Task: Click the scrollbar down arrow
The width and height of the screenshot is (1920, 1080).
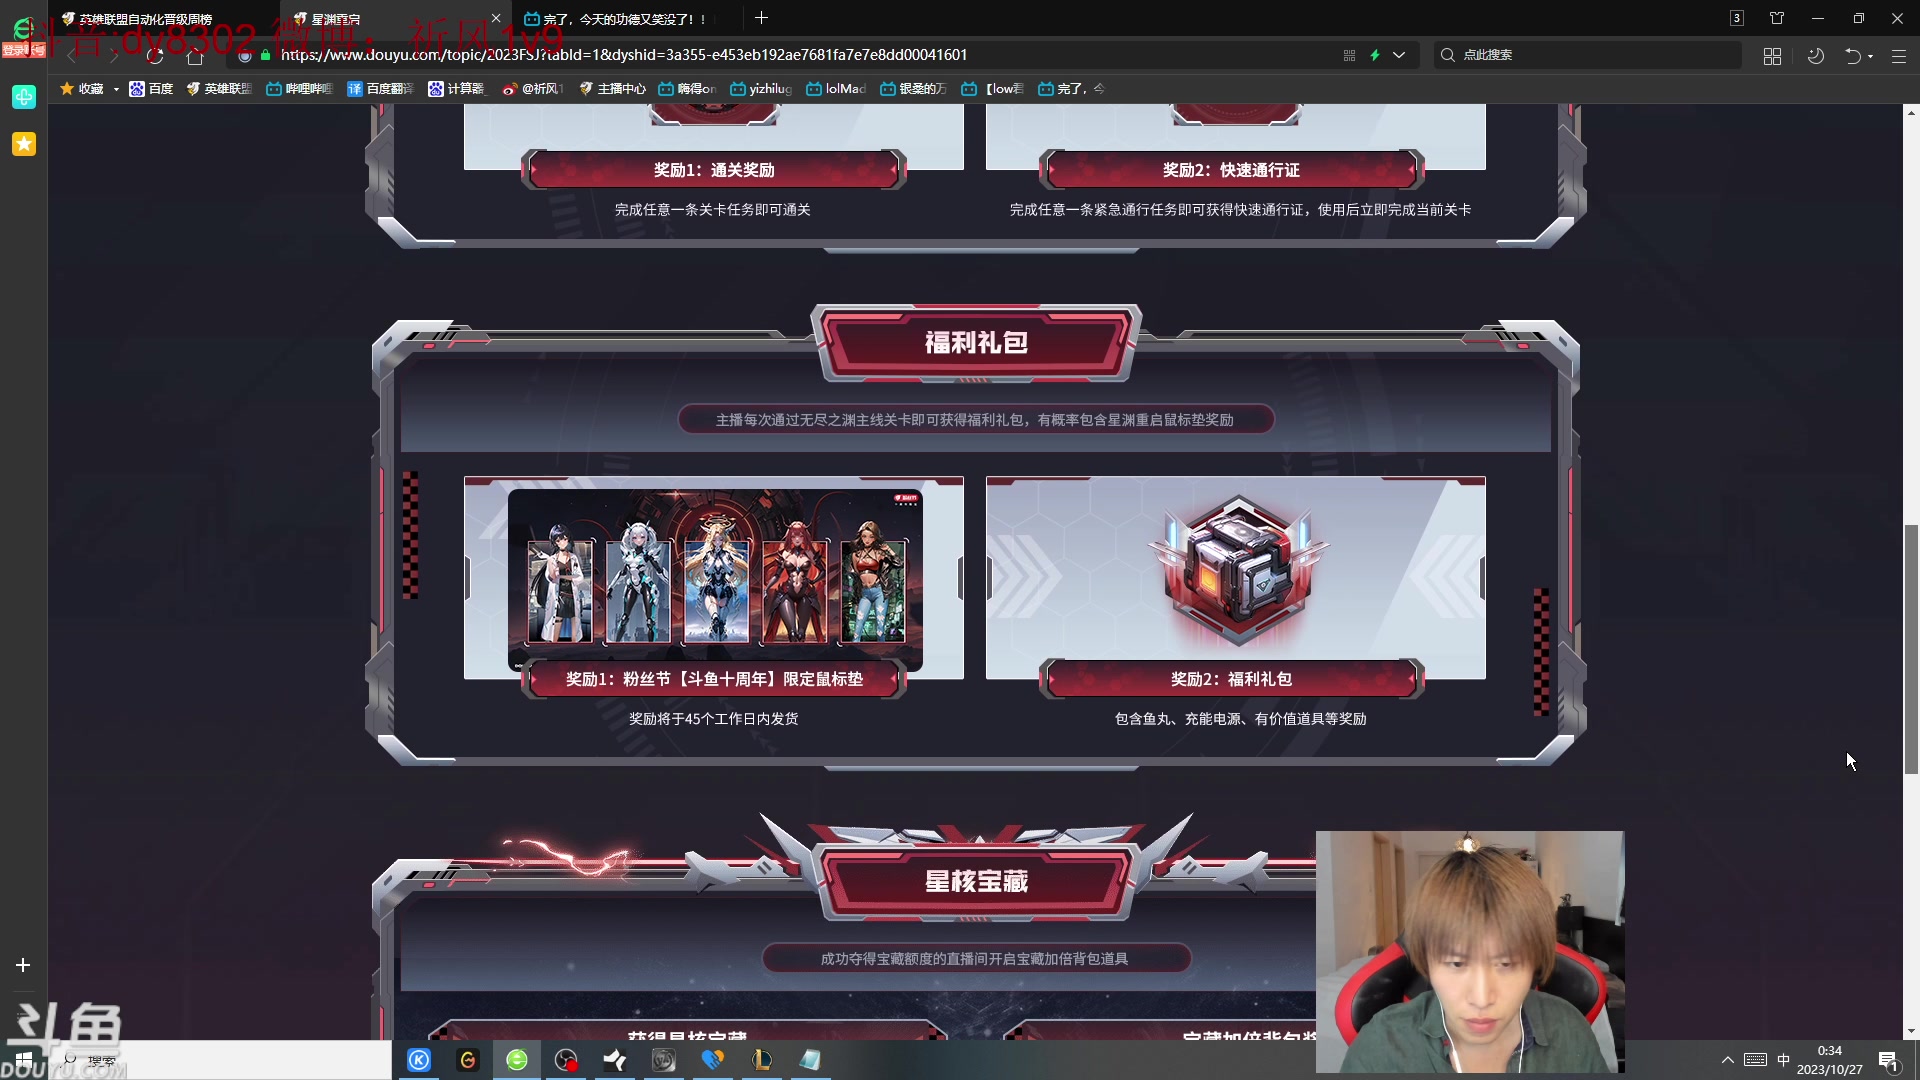Action: [x=1911, y=1031]
